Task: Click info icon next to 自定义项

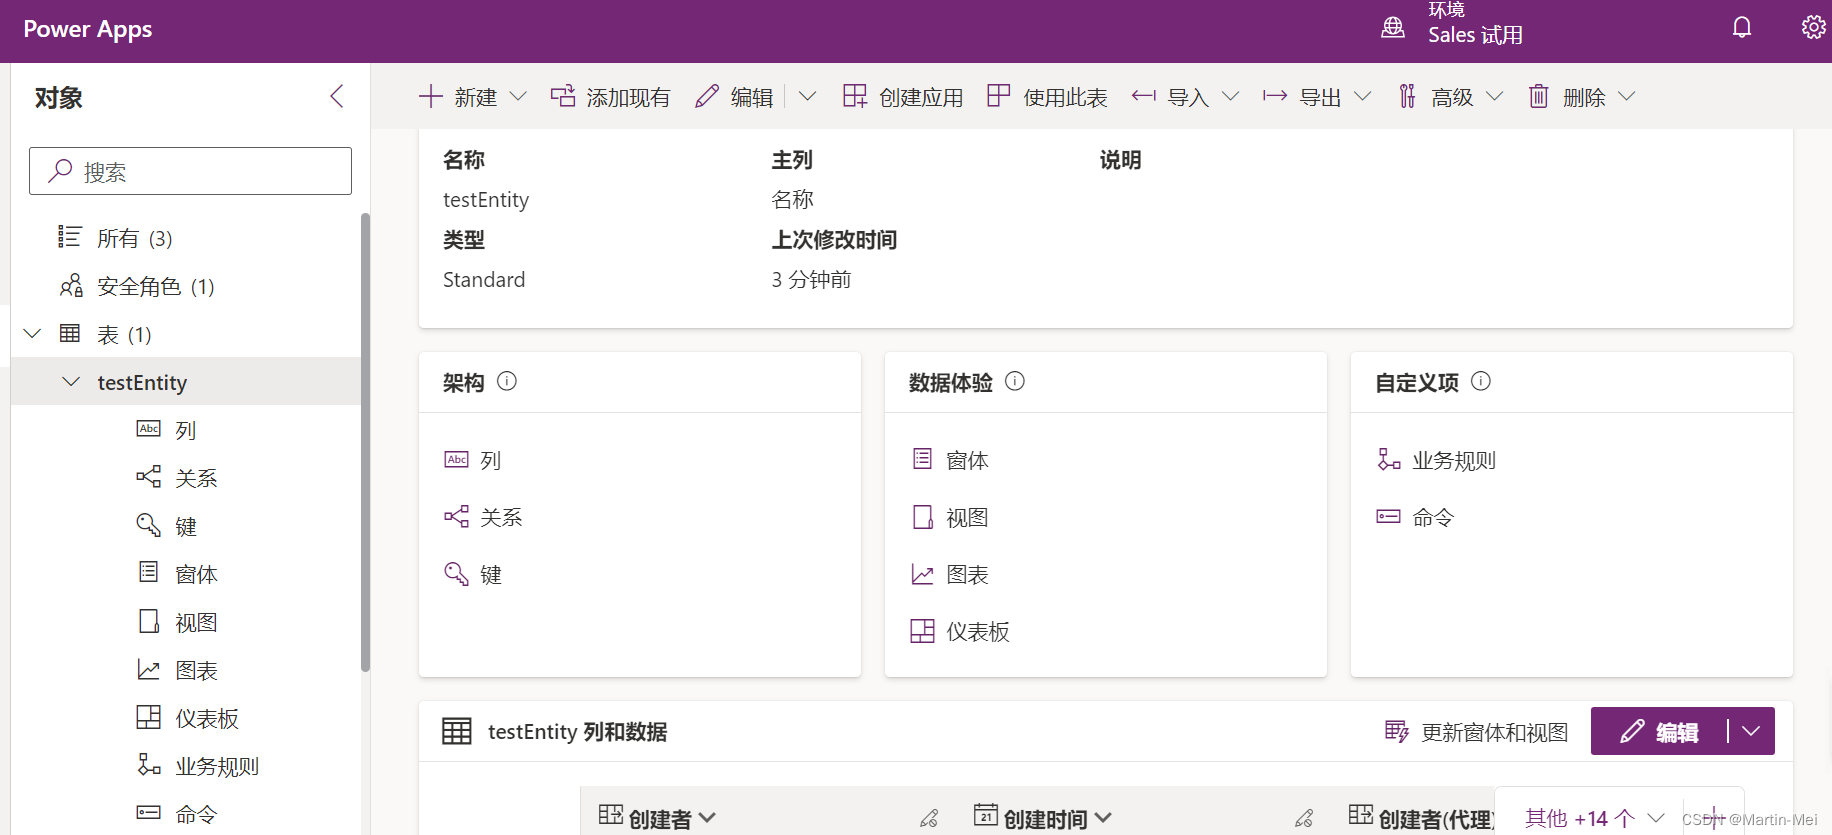Action: pos(1481,381)
